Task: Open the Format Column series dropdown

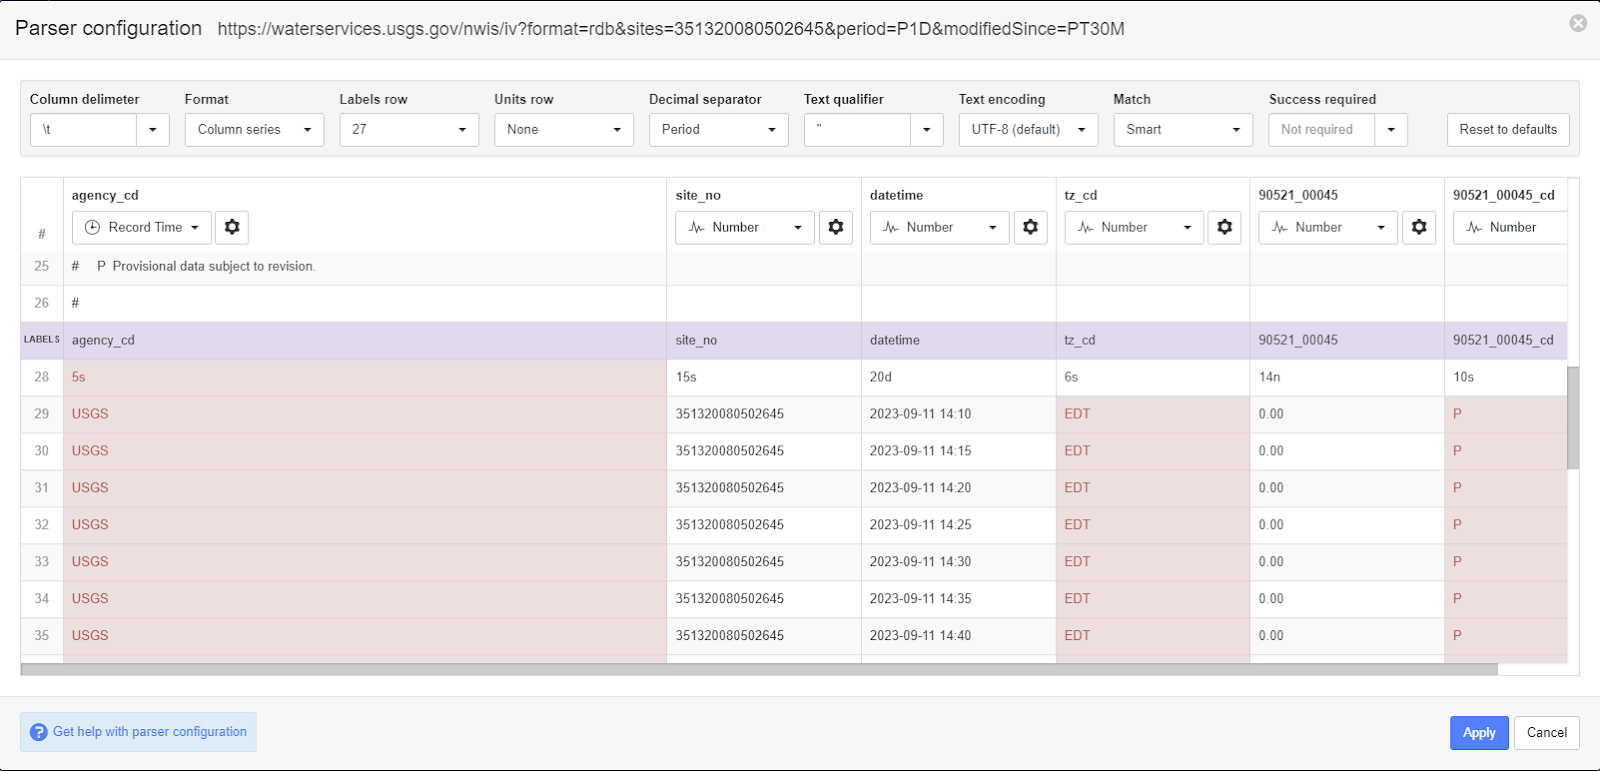Action: tap(254, 130)
